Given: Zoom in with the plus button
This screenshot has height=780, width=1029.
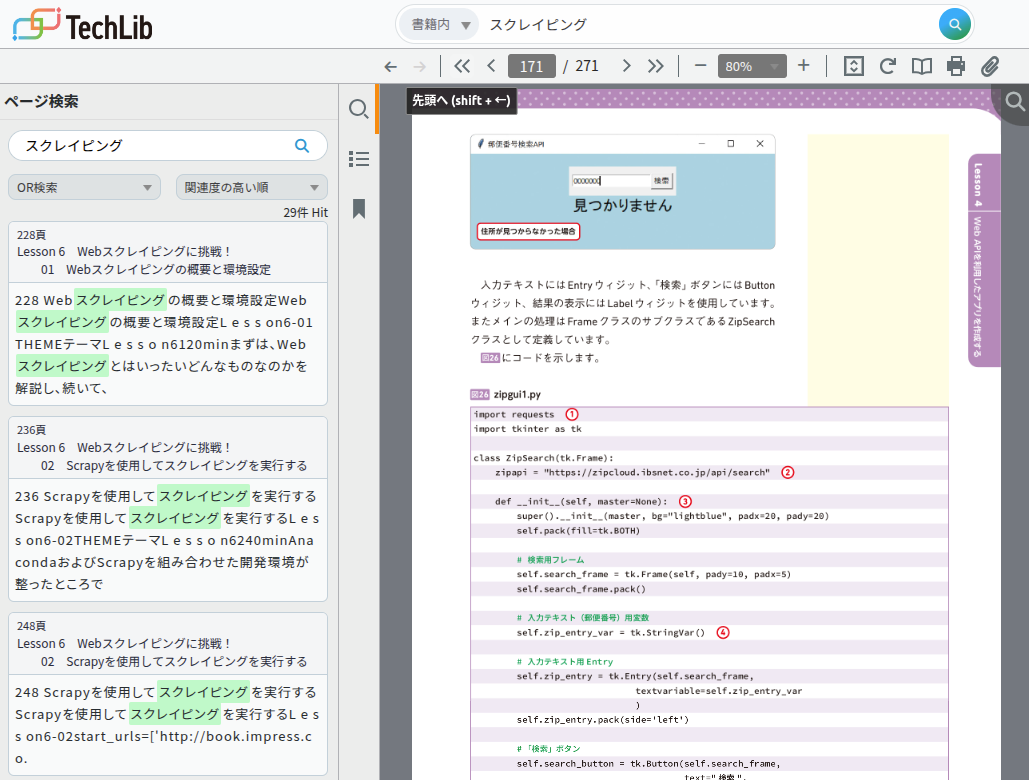Looking at the screenshot, I should coord(803,66).
